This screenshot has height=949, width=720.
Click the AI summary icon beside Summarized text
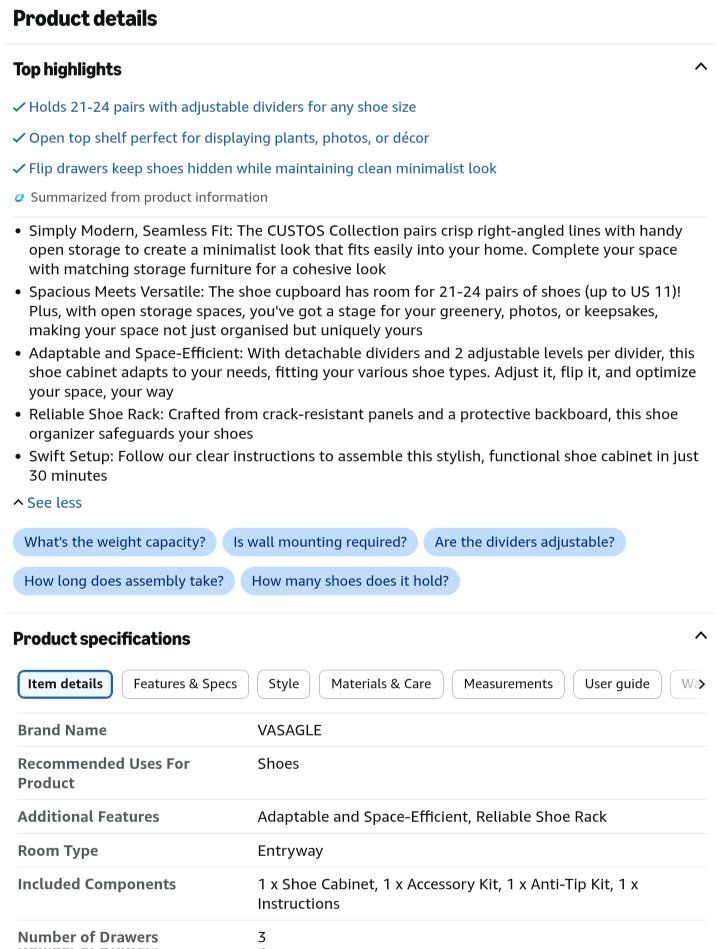coord(19,197)
